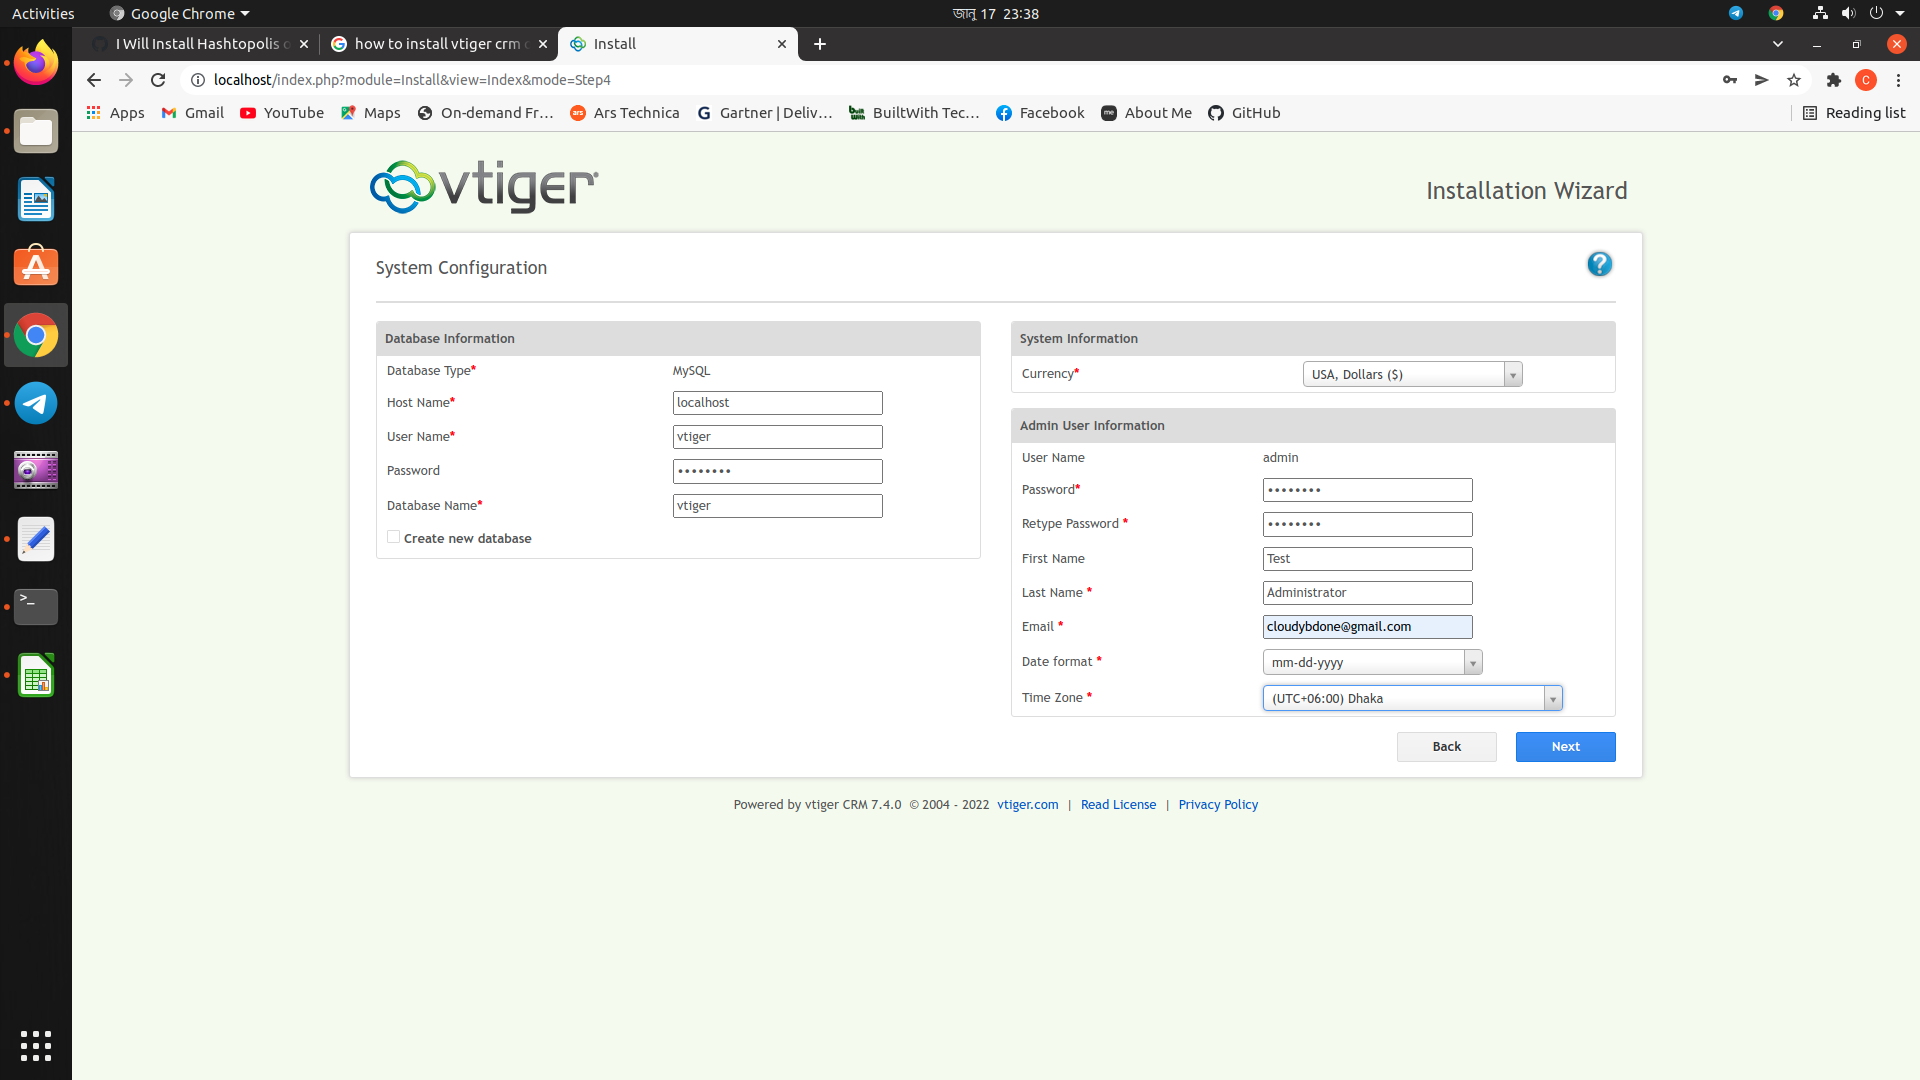This screenshot has width=1920, height=1080.
Task: Open the Currency dropdown
Action: [1412, 374]
